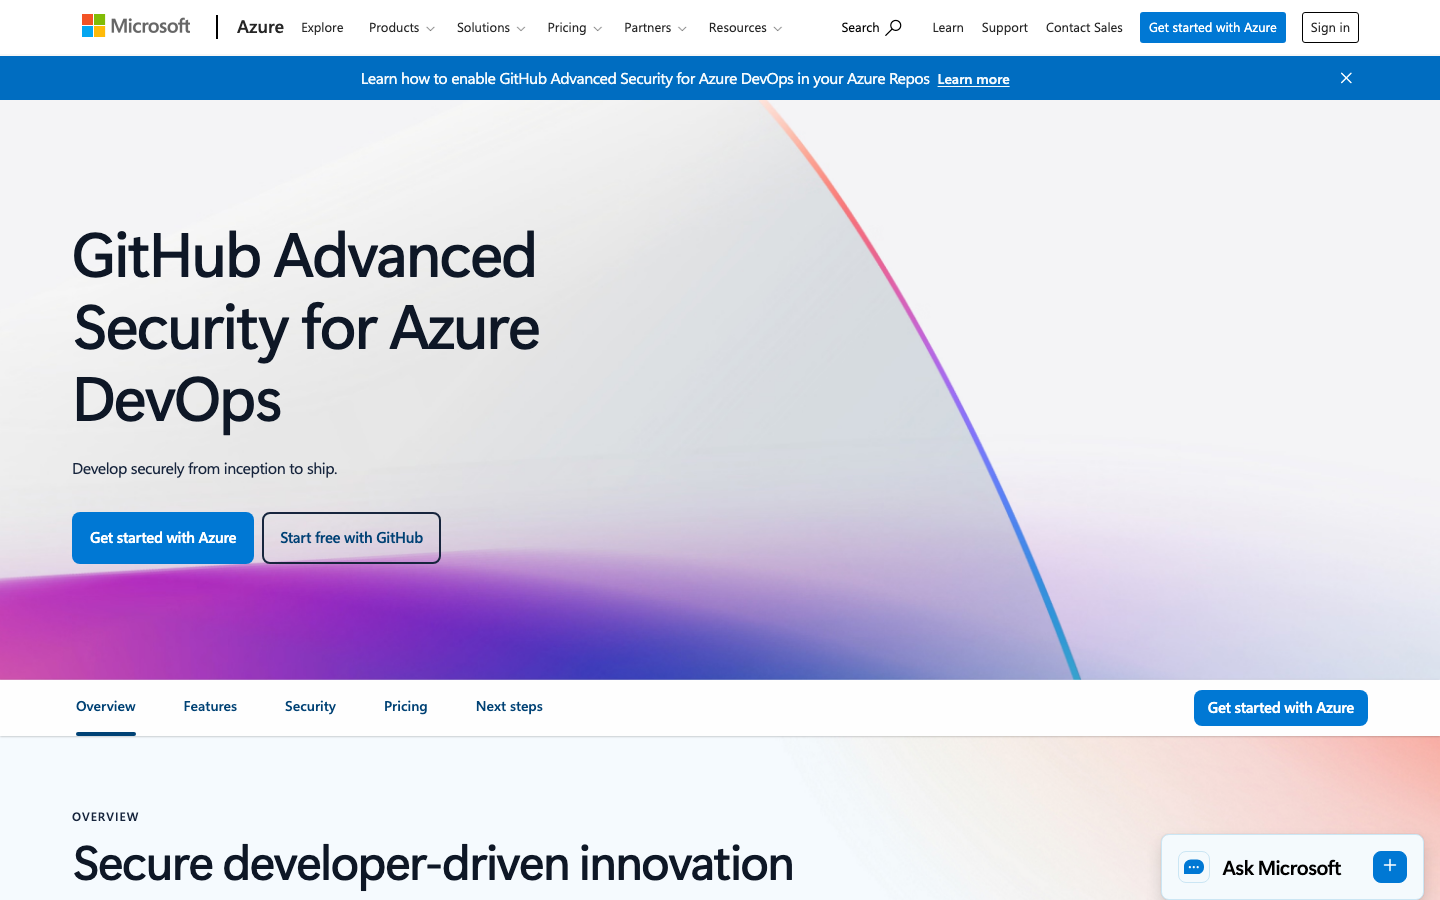Screen dimensions: 1440x900
Task: Click 'Develop securely from inception to ship.' text
Action: click(x=205, y=468)
